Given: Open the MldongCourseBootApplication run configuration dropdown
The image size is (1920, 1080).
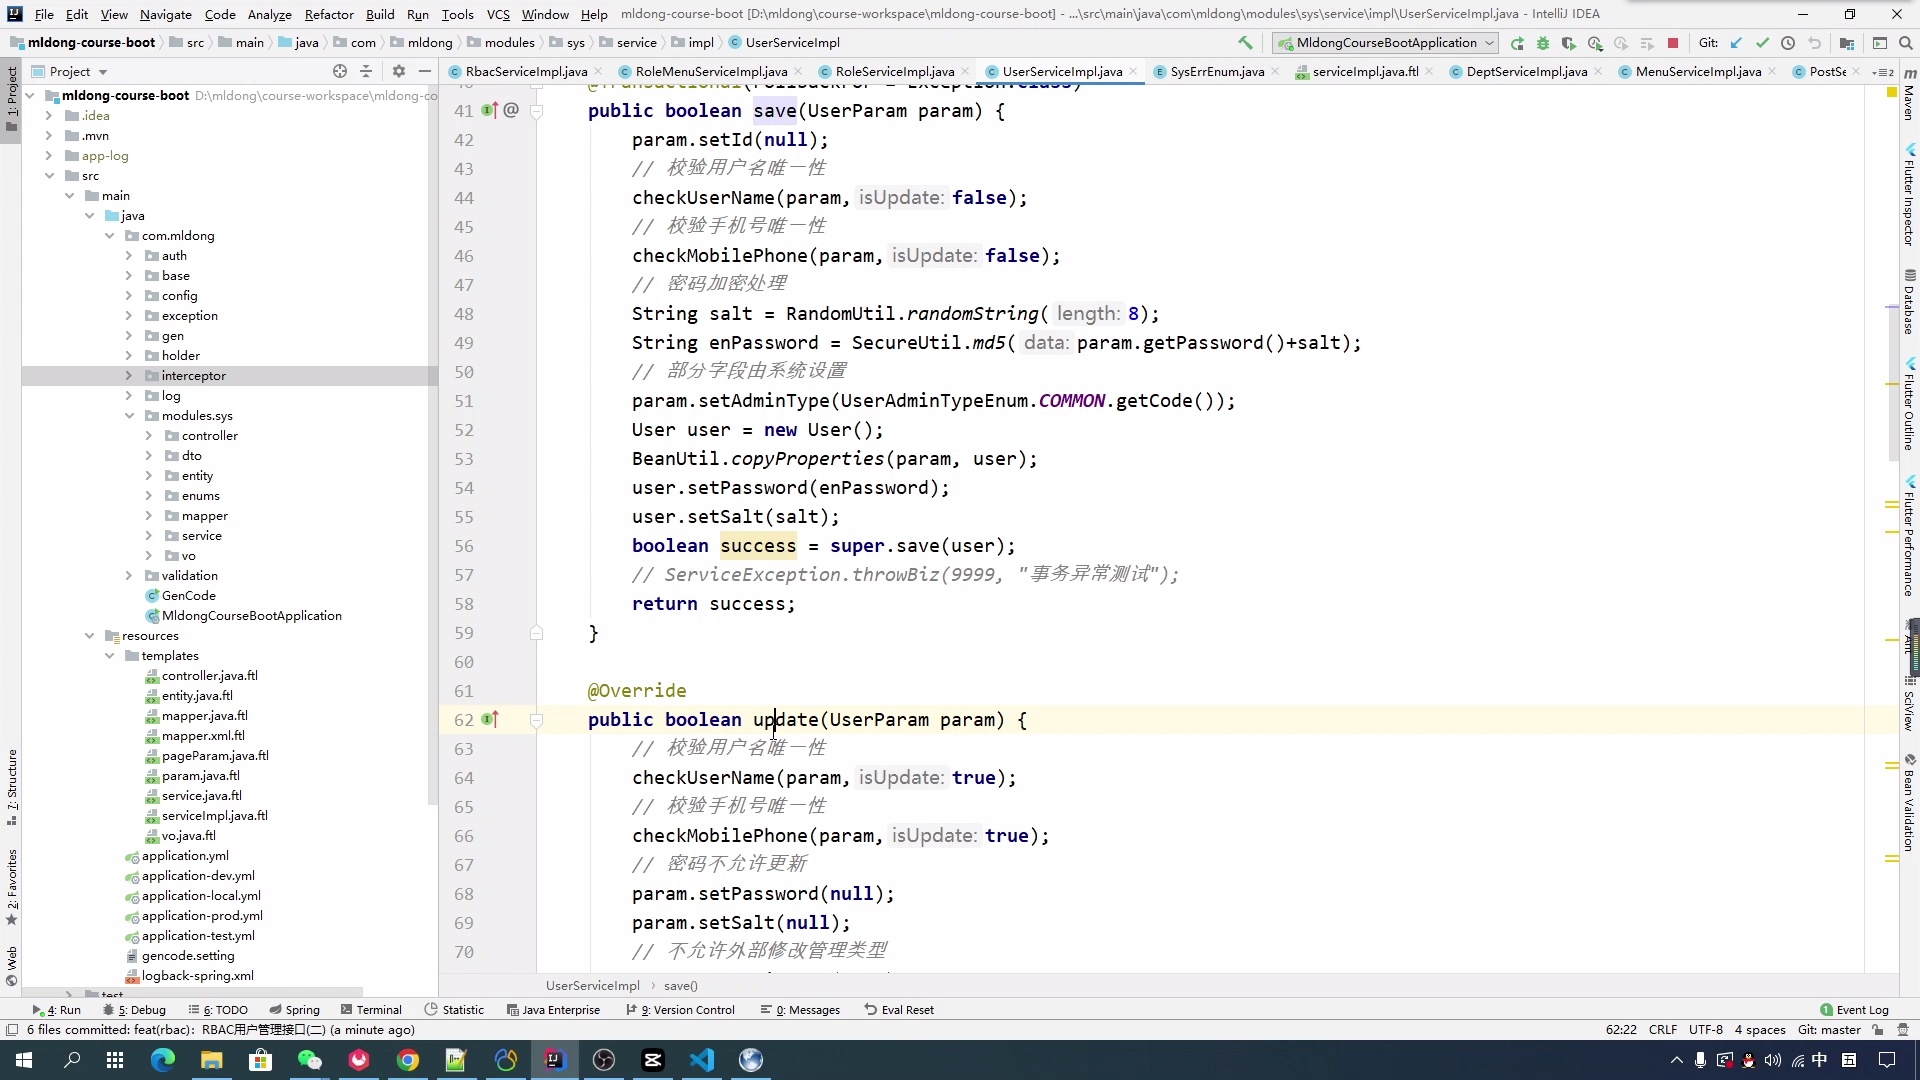Looking at the screenshot, I should [x=1385, y=43].
